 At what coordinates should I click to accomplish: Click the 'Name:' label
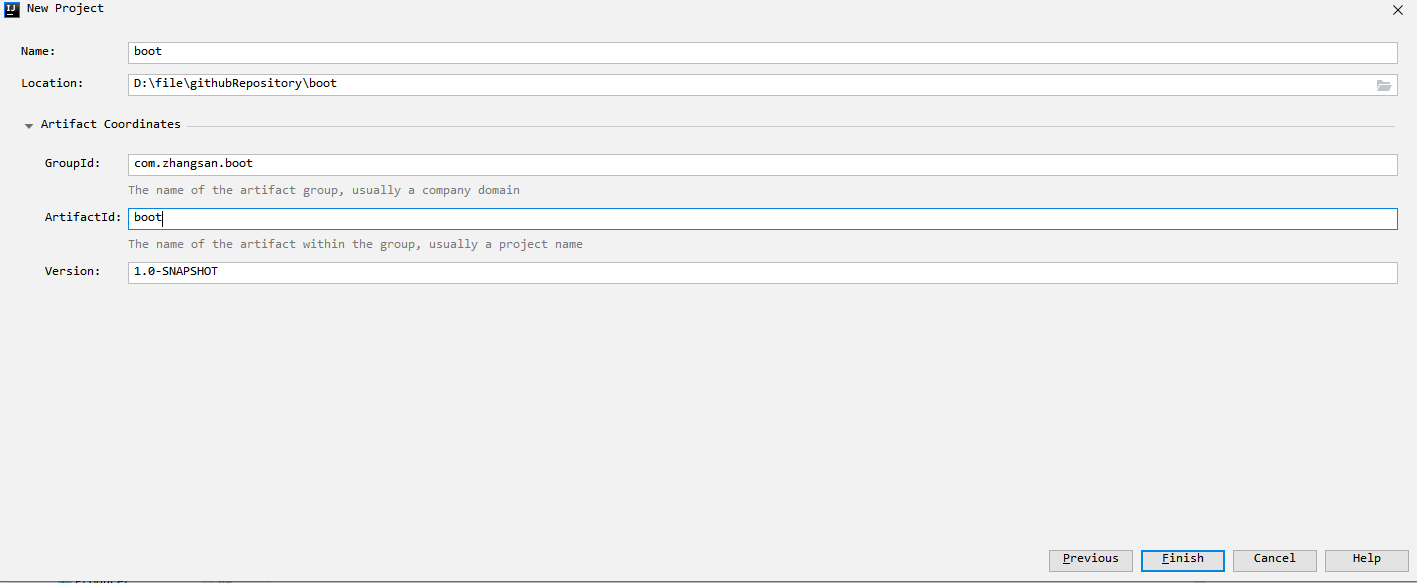[38, 51]
